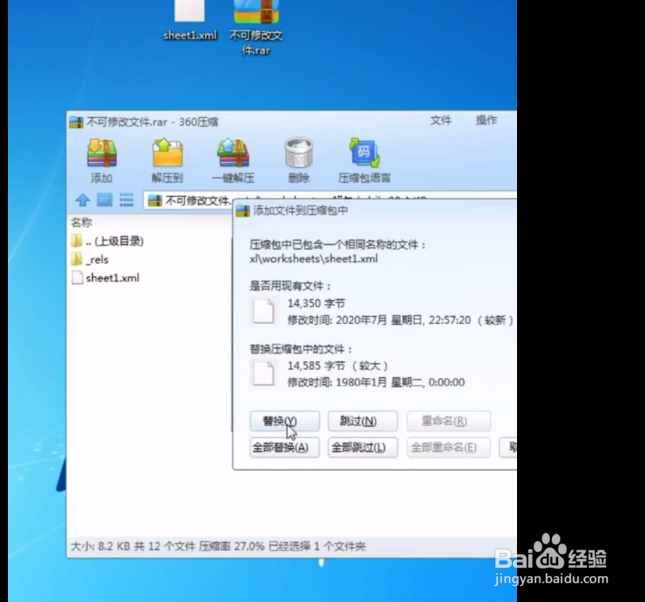Open the 文件 menu in 360压缩
The height and width of the screenshot is (602, 645).
pyautogui.click(x=441, y=121)
